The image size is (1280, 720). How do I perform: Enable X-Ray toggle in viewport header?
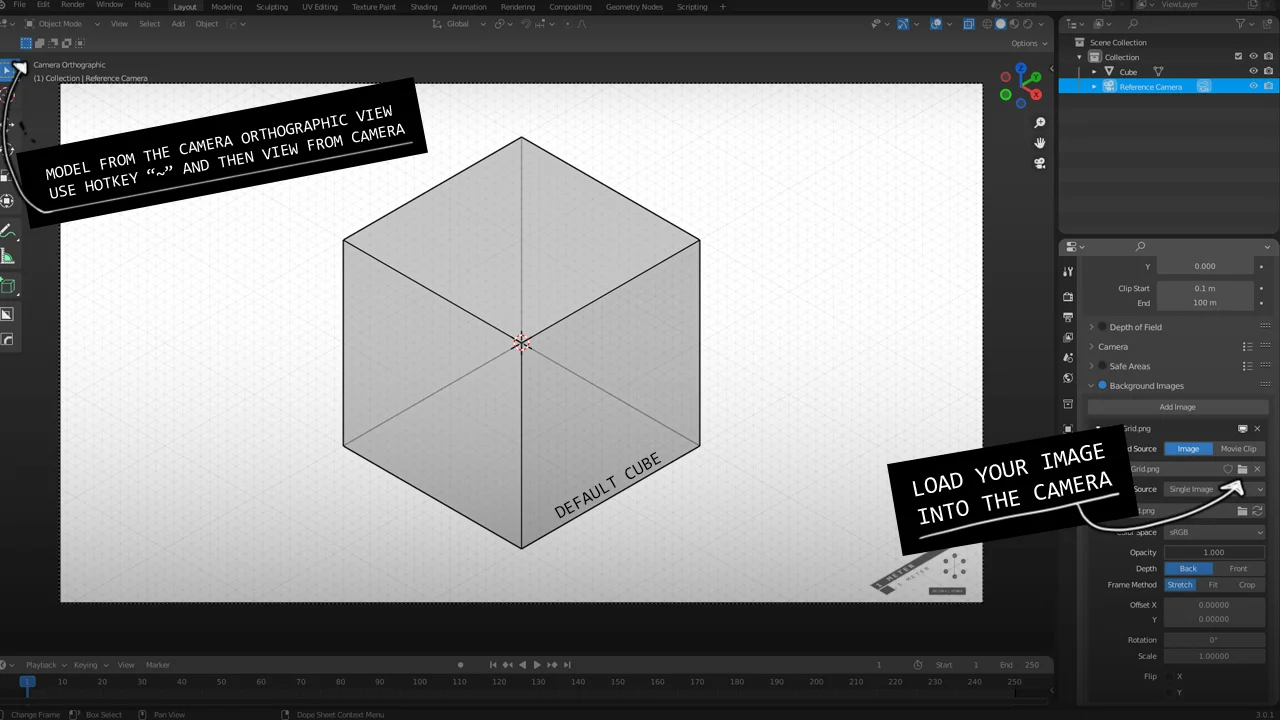[969, 24]
